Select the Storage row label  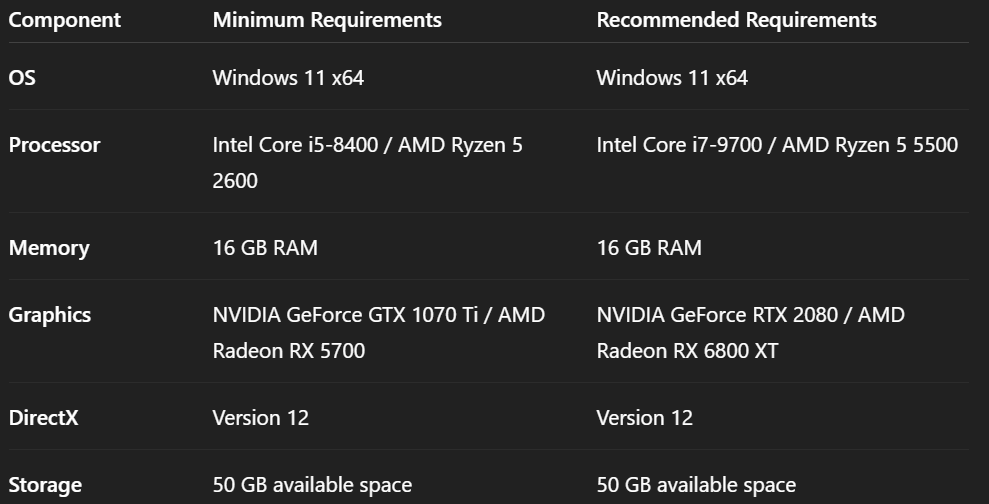(x=45, y=486)
